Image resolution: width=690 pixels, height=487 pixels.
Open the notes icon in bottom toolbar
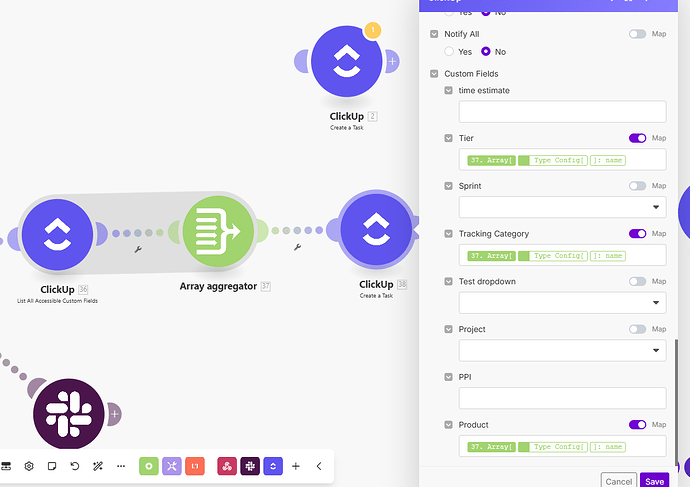[52, 466]
